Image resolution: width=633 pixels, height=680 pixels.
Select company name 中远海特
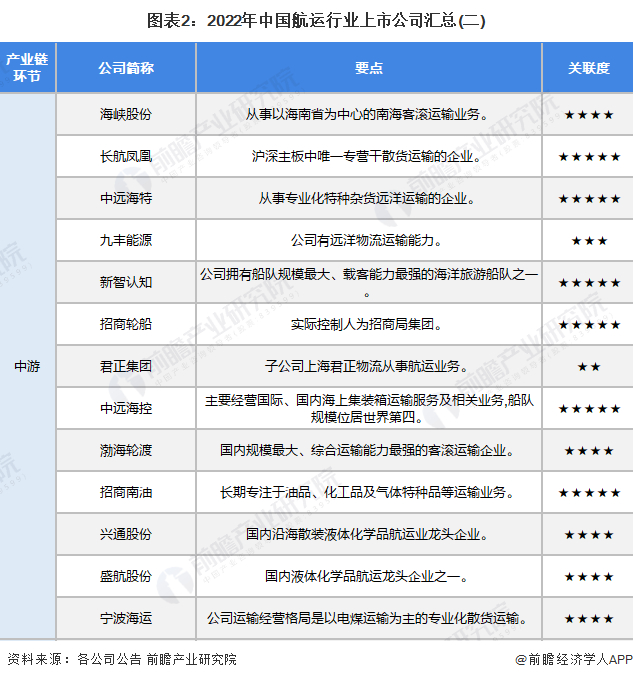coord(126,199)
